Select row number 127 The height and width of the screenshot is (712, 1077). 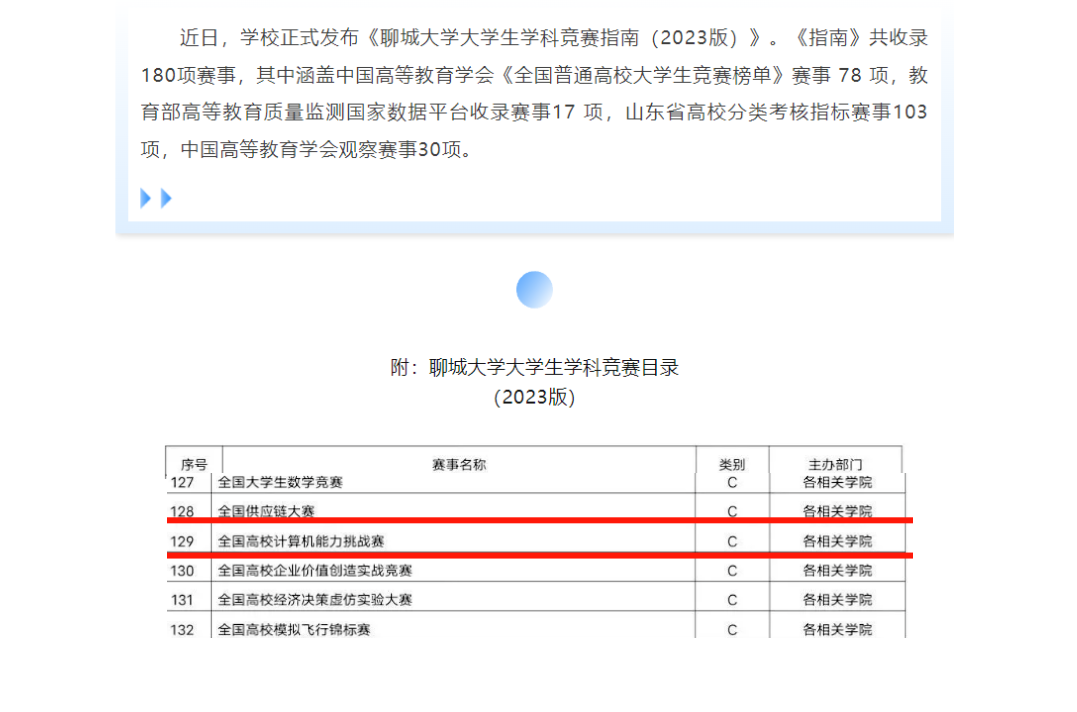click(182, 483)
